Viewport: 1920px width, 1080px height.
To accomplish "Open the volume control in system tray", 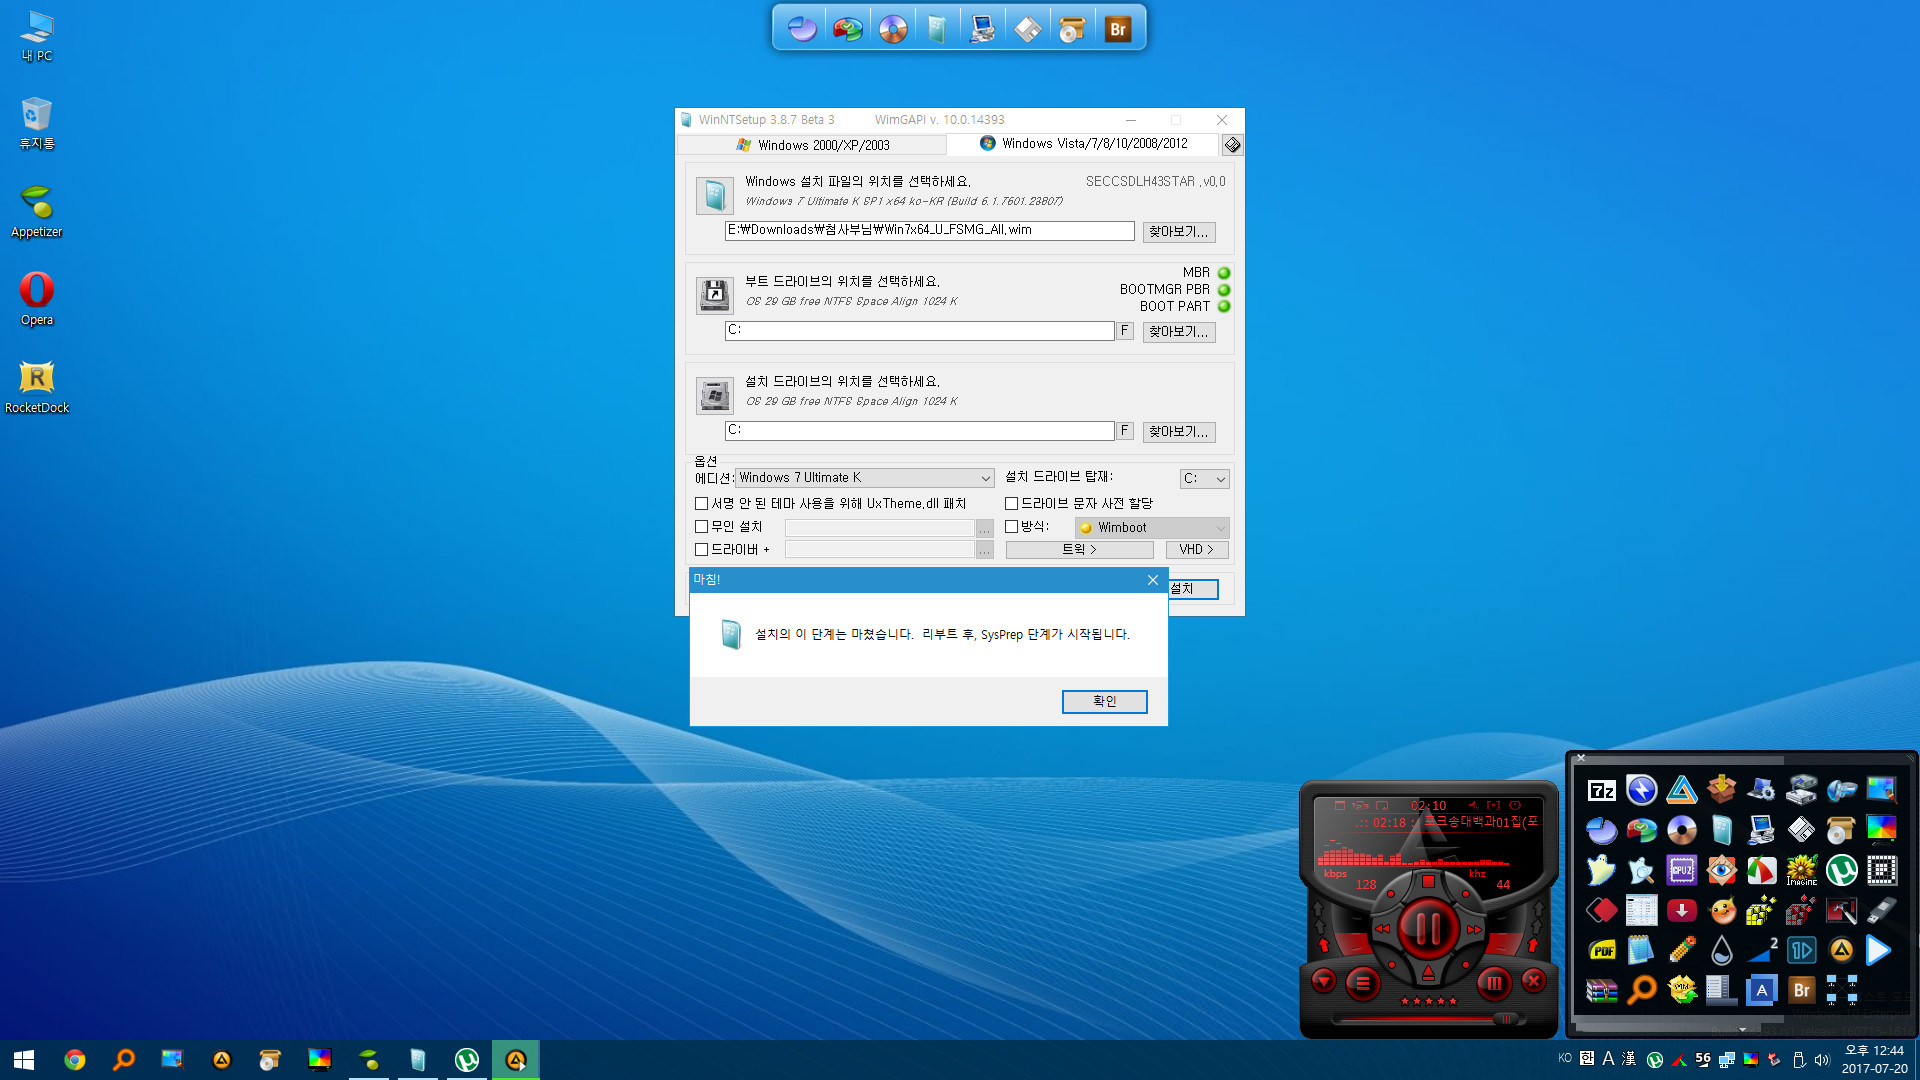I will [x=1821, y=1060].
